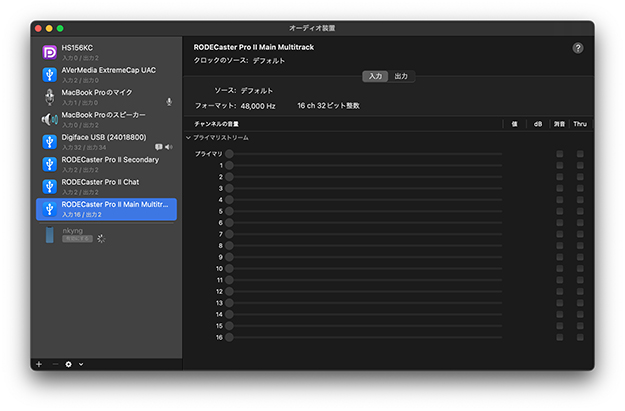Click the 消音 column header
The image size is (625, 411).
560,124
